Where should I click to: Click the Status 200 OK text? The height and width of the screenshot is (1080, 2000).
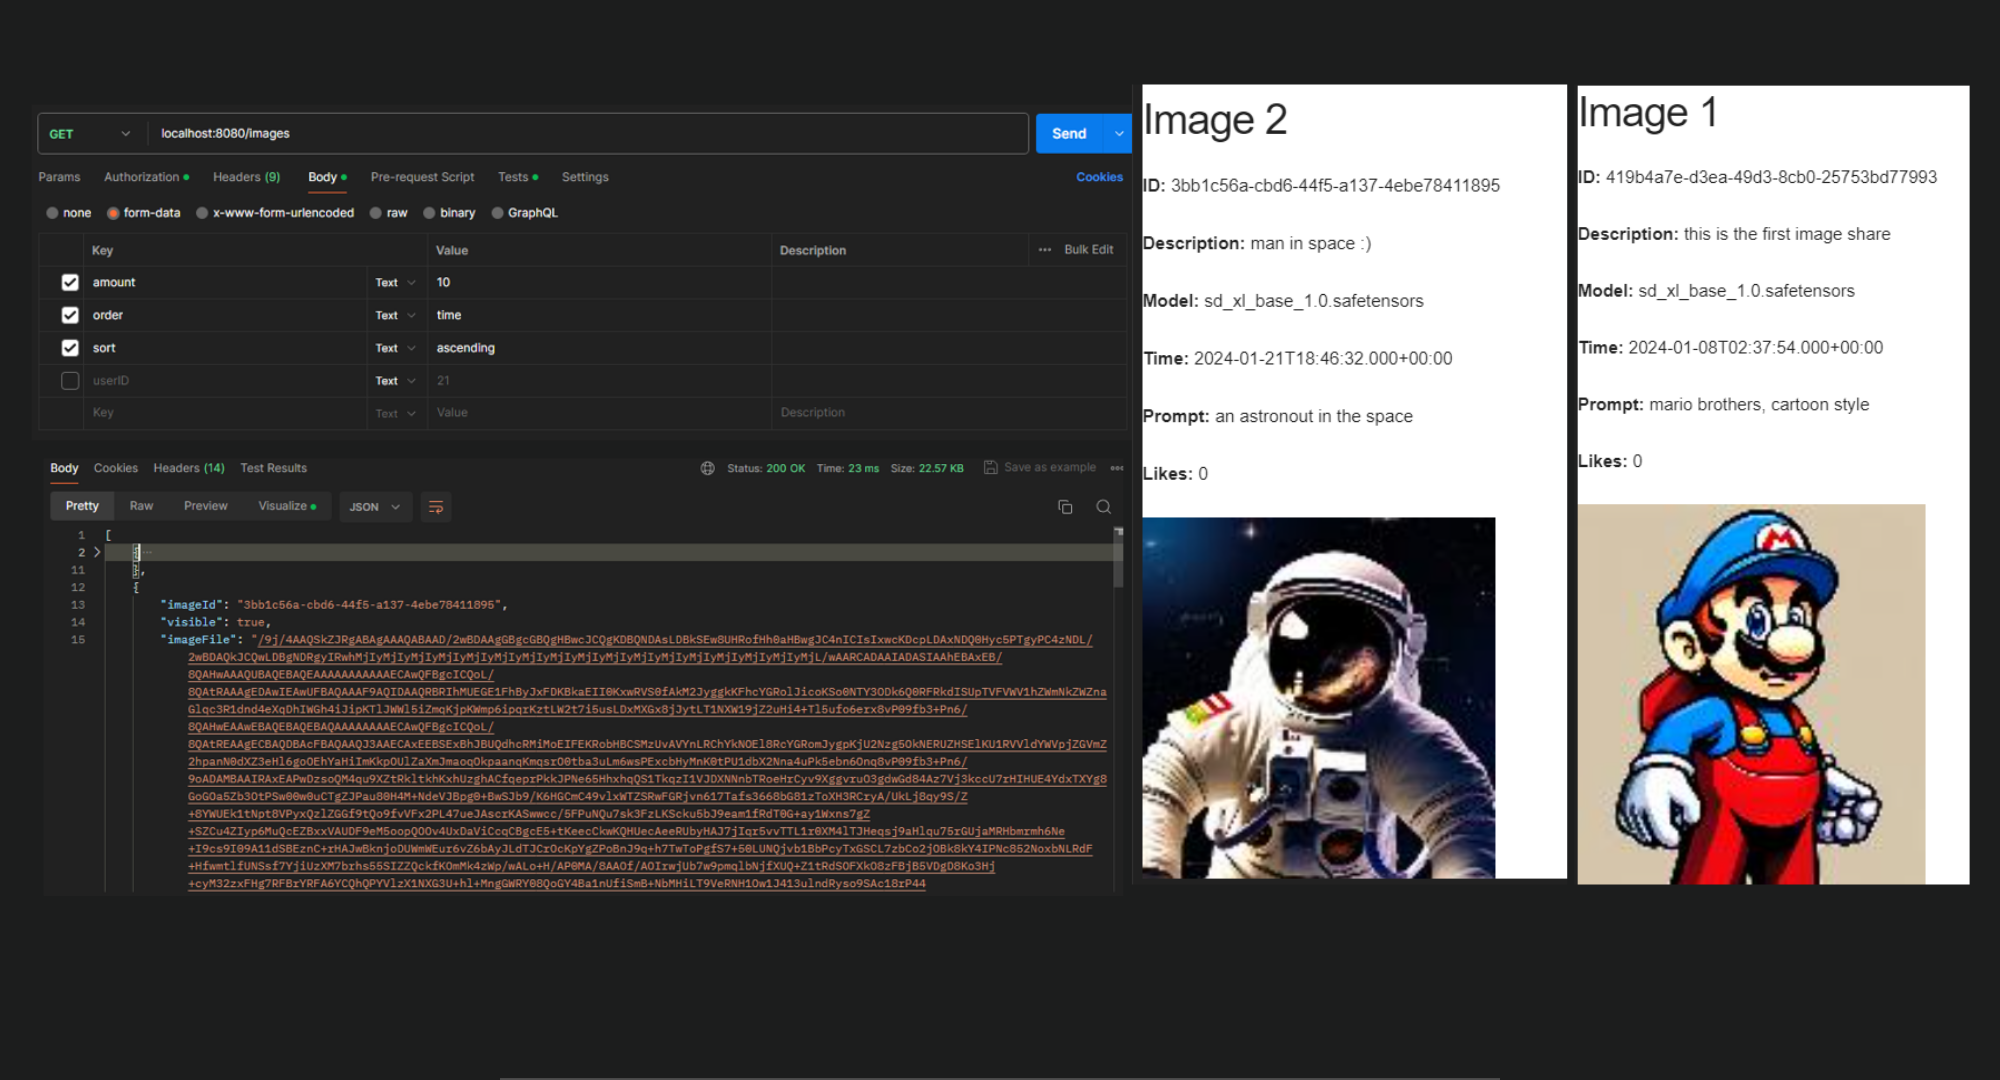[x=766, y=468]
